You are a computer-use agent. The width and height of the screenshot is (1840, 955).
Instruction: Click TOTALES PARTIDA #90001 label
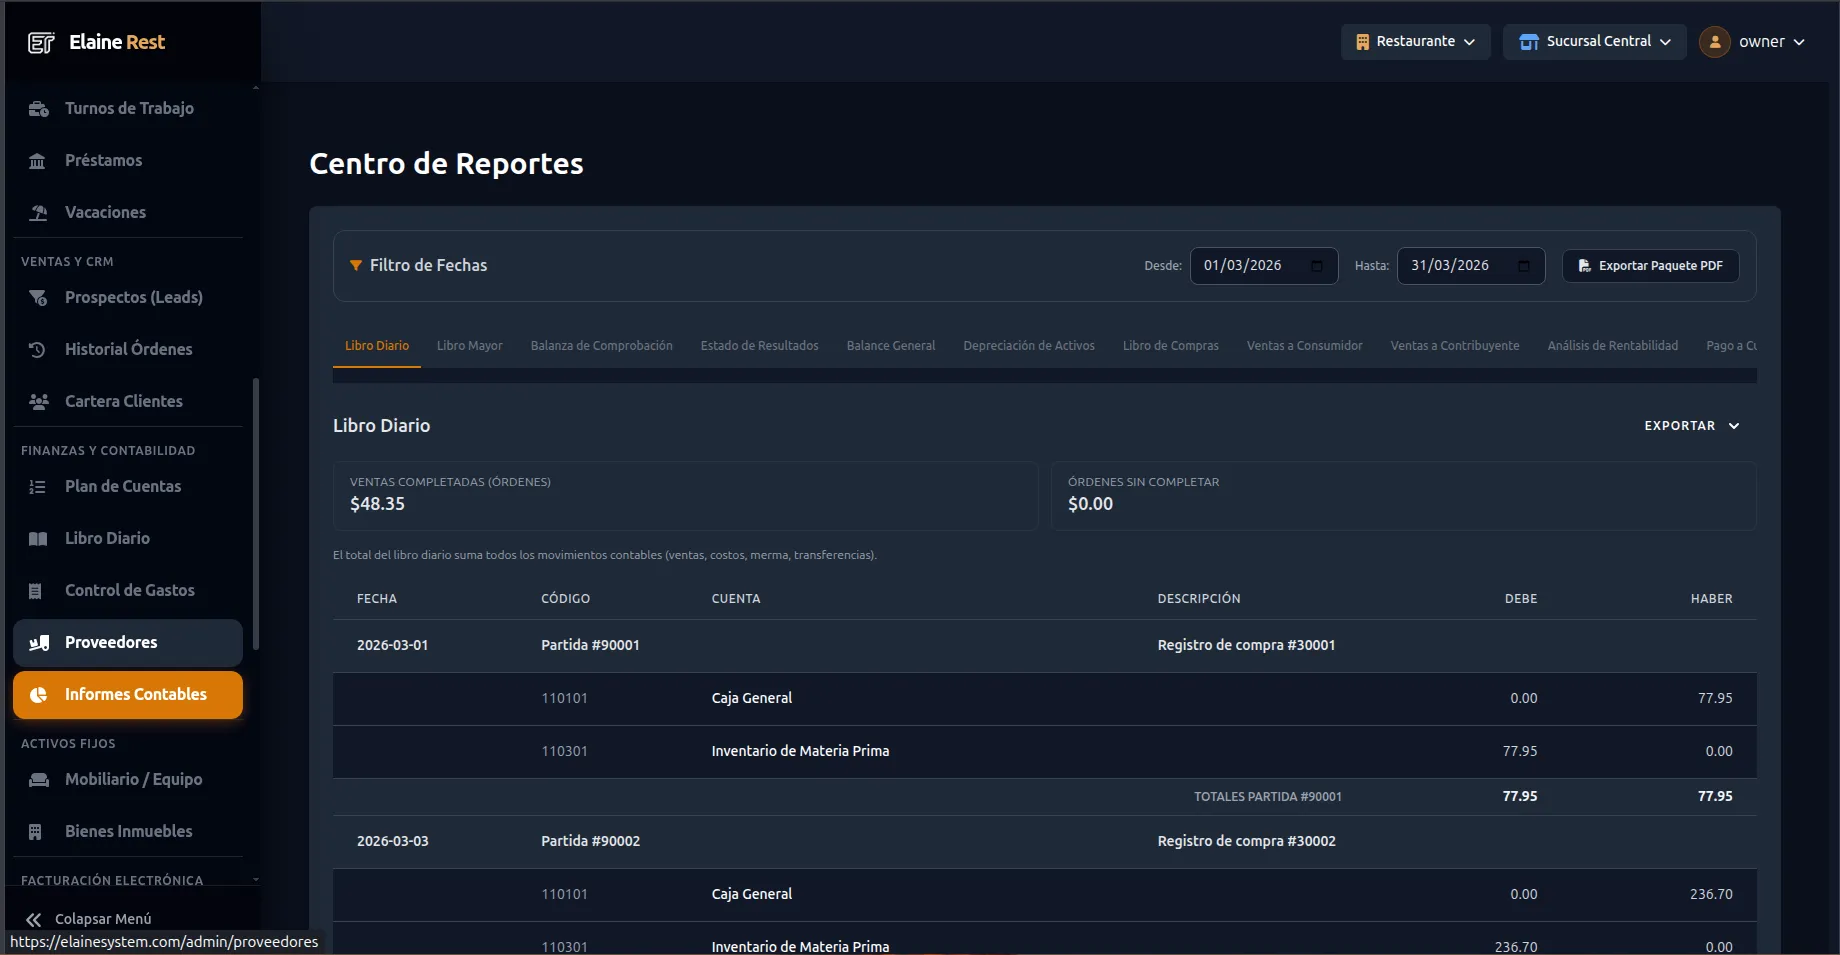(1268, 797)
